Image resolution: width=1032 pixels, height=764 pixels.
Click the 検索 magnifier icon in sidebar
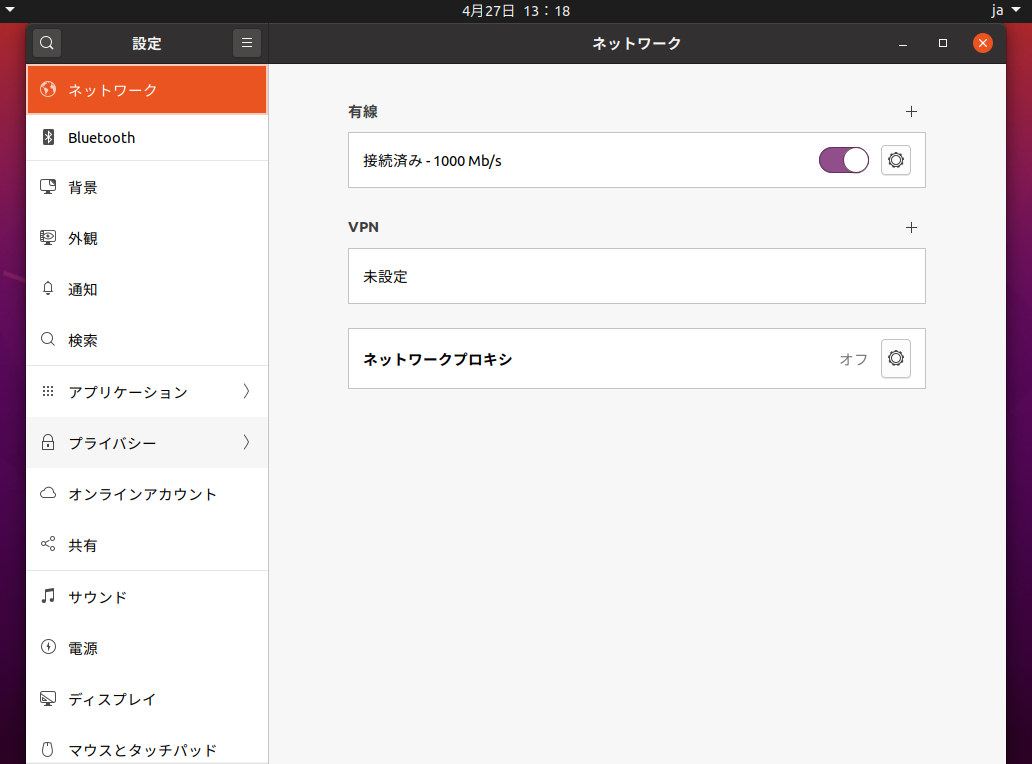[48, 340]
